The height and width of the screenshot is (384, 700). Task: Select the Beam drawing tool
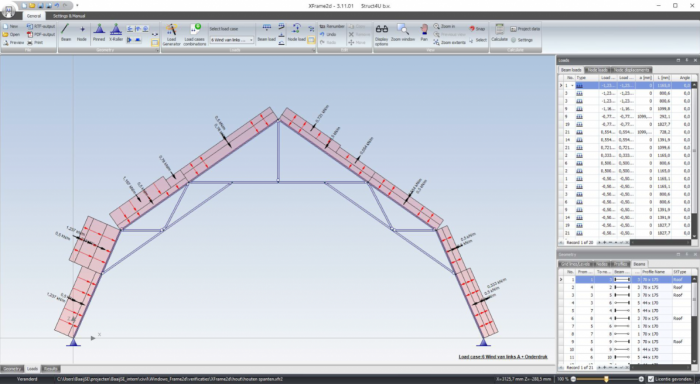pos(66,33)
